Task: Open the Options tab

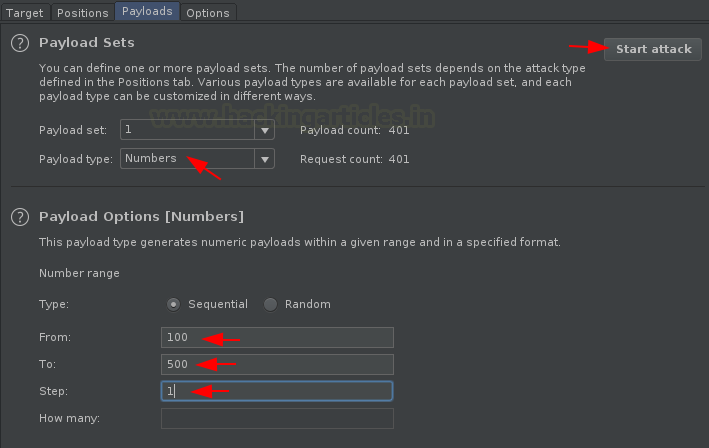Action: click(208, 13)
